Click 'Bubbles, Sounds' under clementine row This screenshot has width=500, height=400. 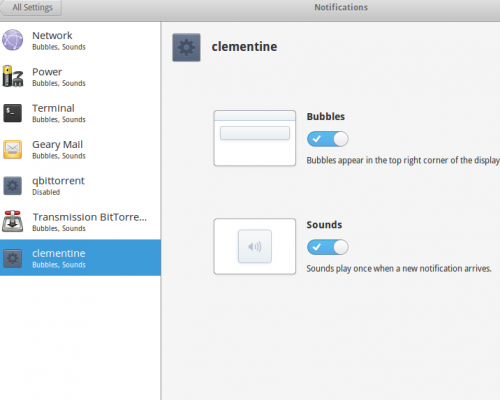[59, 265]
